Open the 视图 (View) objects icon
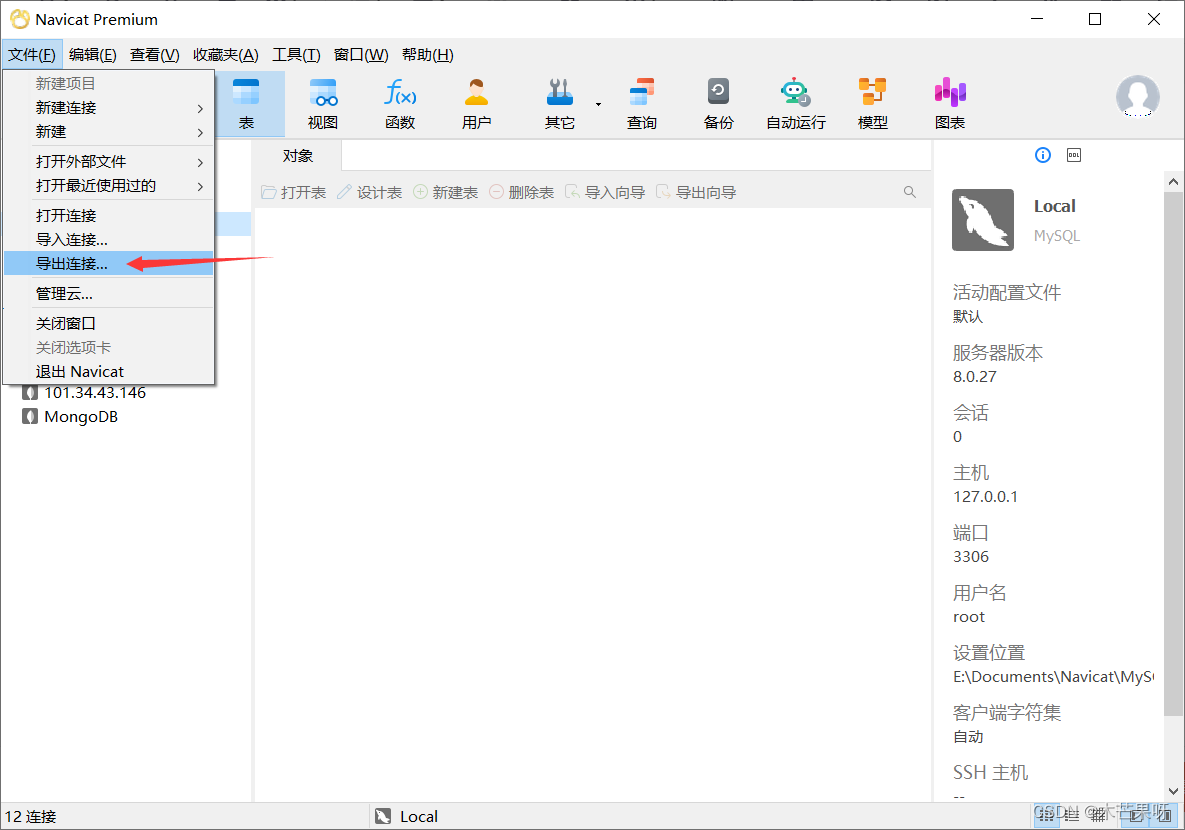Screen dimensions: 1185x830 pyautogui.click(x=323, y=104)
